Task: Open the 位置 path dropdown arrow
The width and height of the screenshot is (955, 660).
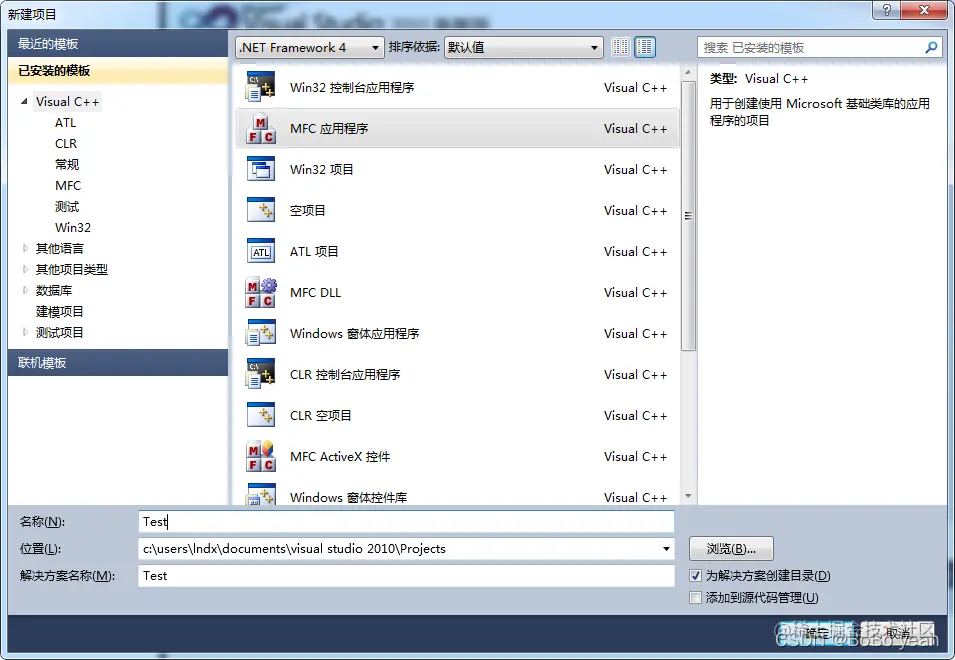Action: pos(666,549)
